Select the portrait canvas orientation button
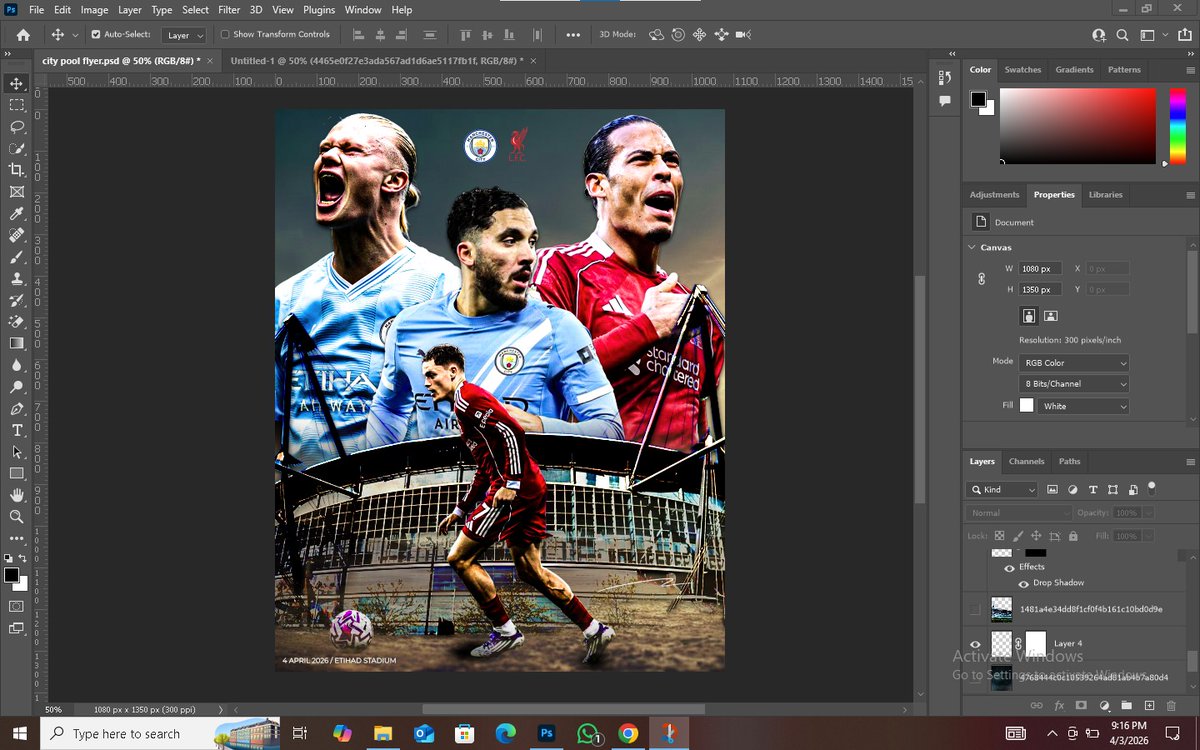The height and width of the screenshot is (750, 1200). coord(1028,315)
